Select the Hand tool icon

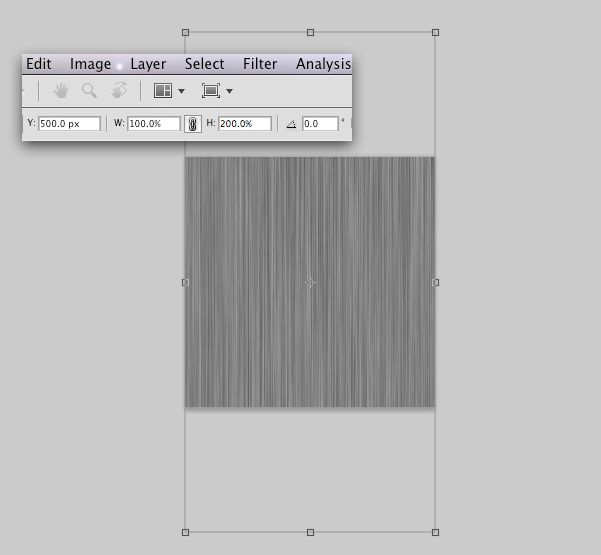tap(61, 91)
